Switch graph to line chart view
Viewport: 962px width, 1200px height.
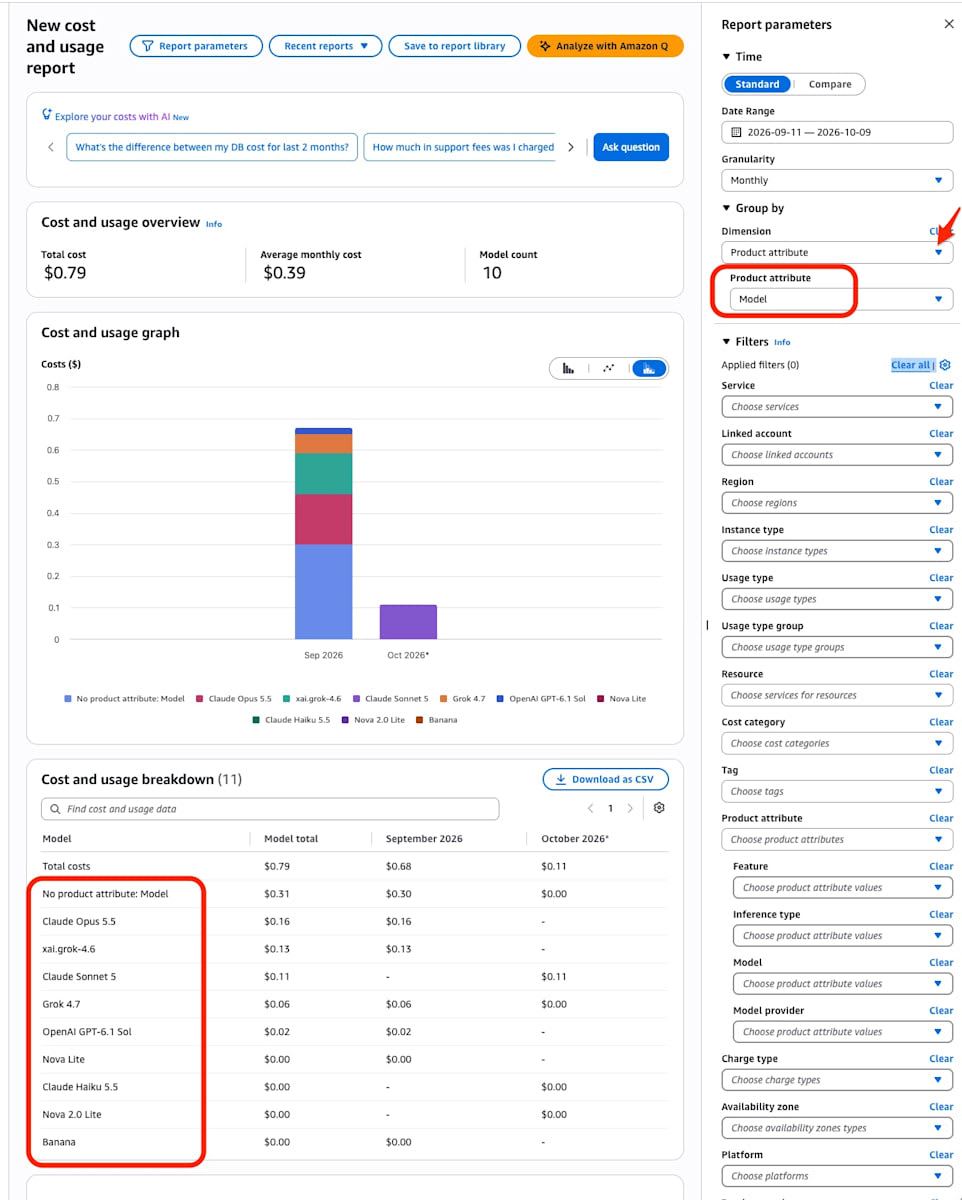point(608,368)
